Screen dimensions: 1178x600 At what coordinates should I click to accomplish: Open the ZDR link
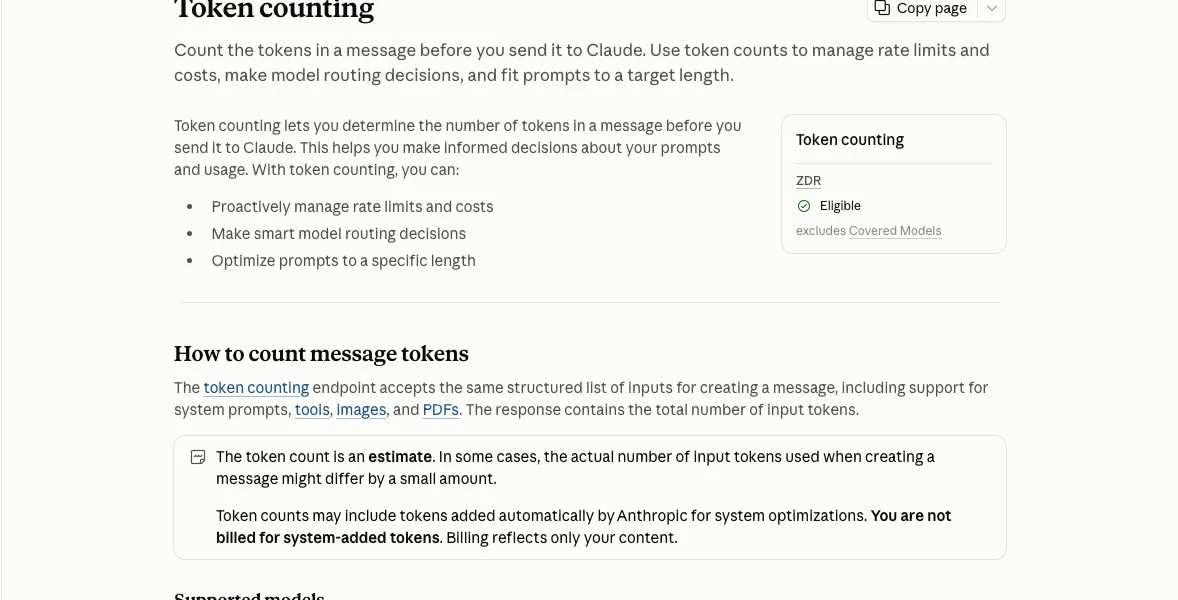808,181
